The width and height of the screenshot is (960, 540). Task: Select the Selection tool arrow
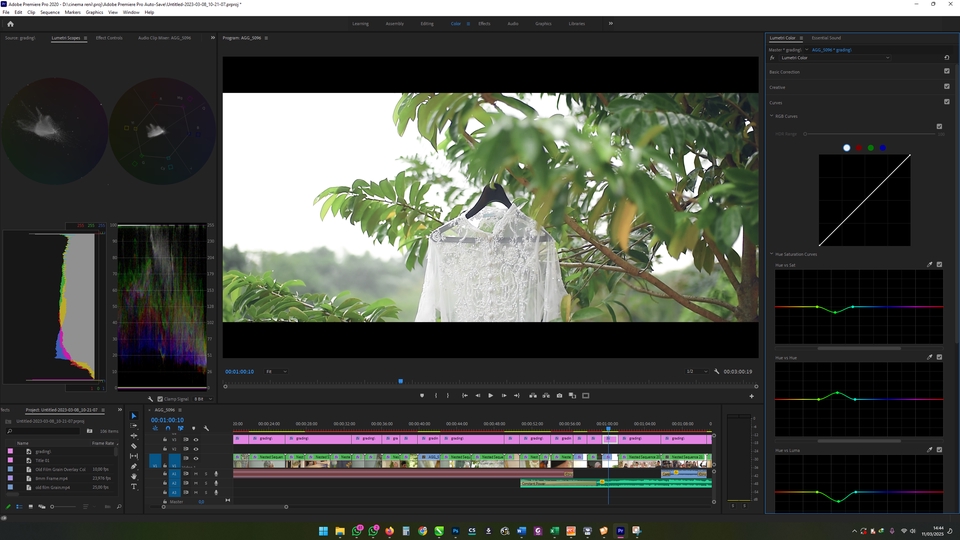(x=133, y=416)
